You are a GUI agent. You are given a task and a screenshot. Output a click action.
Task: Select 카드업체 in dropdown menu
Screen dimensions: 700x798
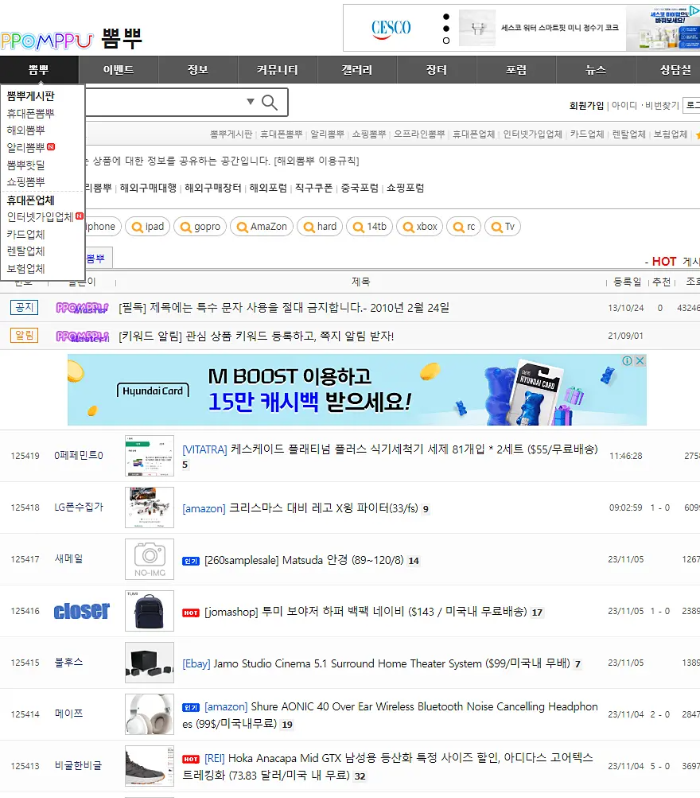pos(26,235)
